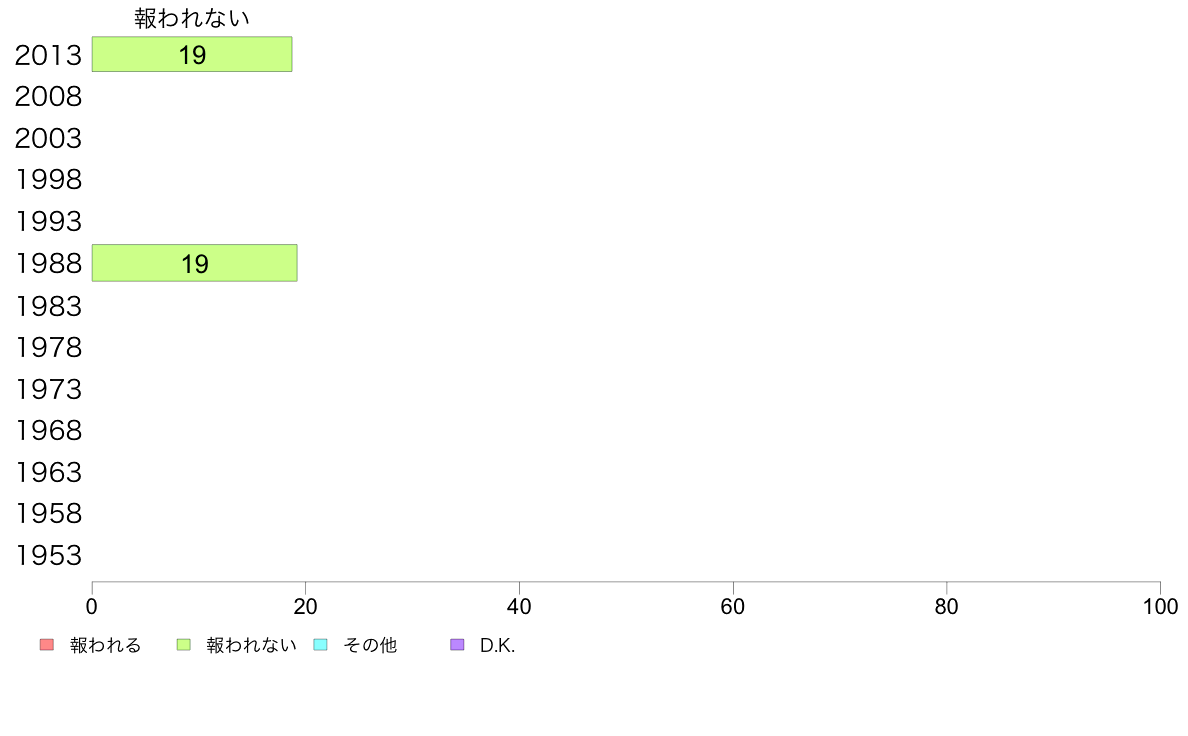Toggle the D.K. legend text

(x=497, y=645)
